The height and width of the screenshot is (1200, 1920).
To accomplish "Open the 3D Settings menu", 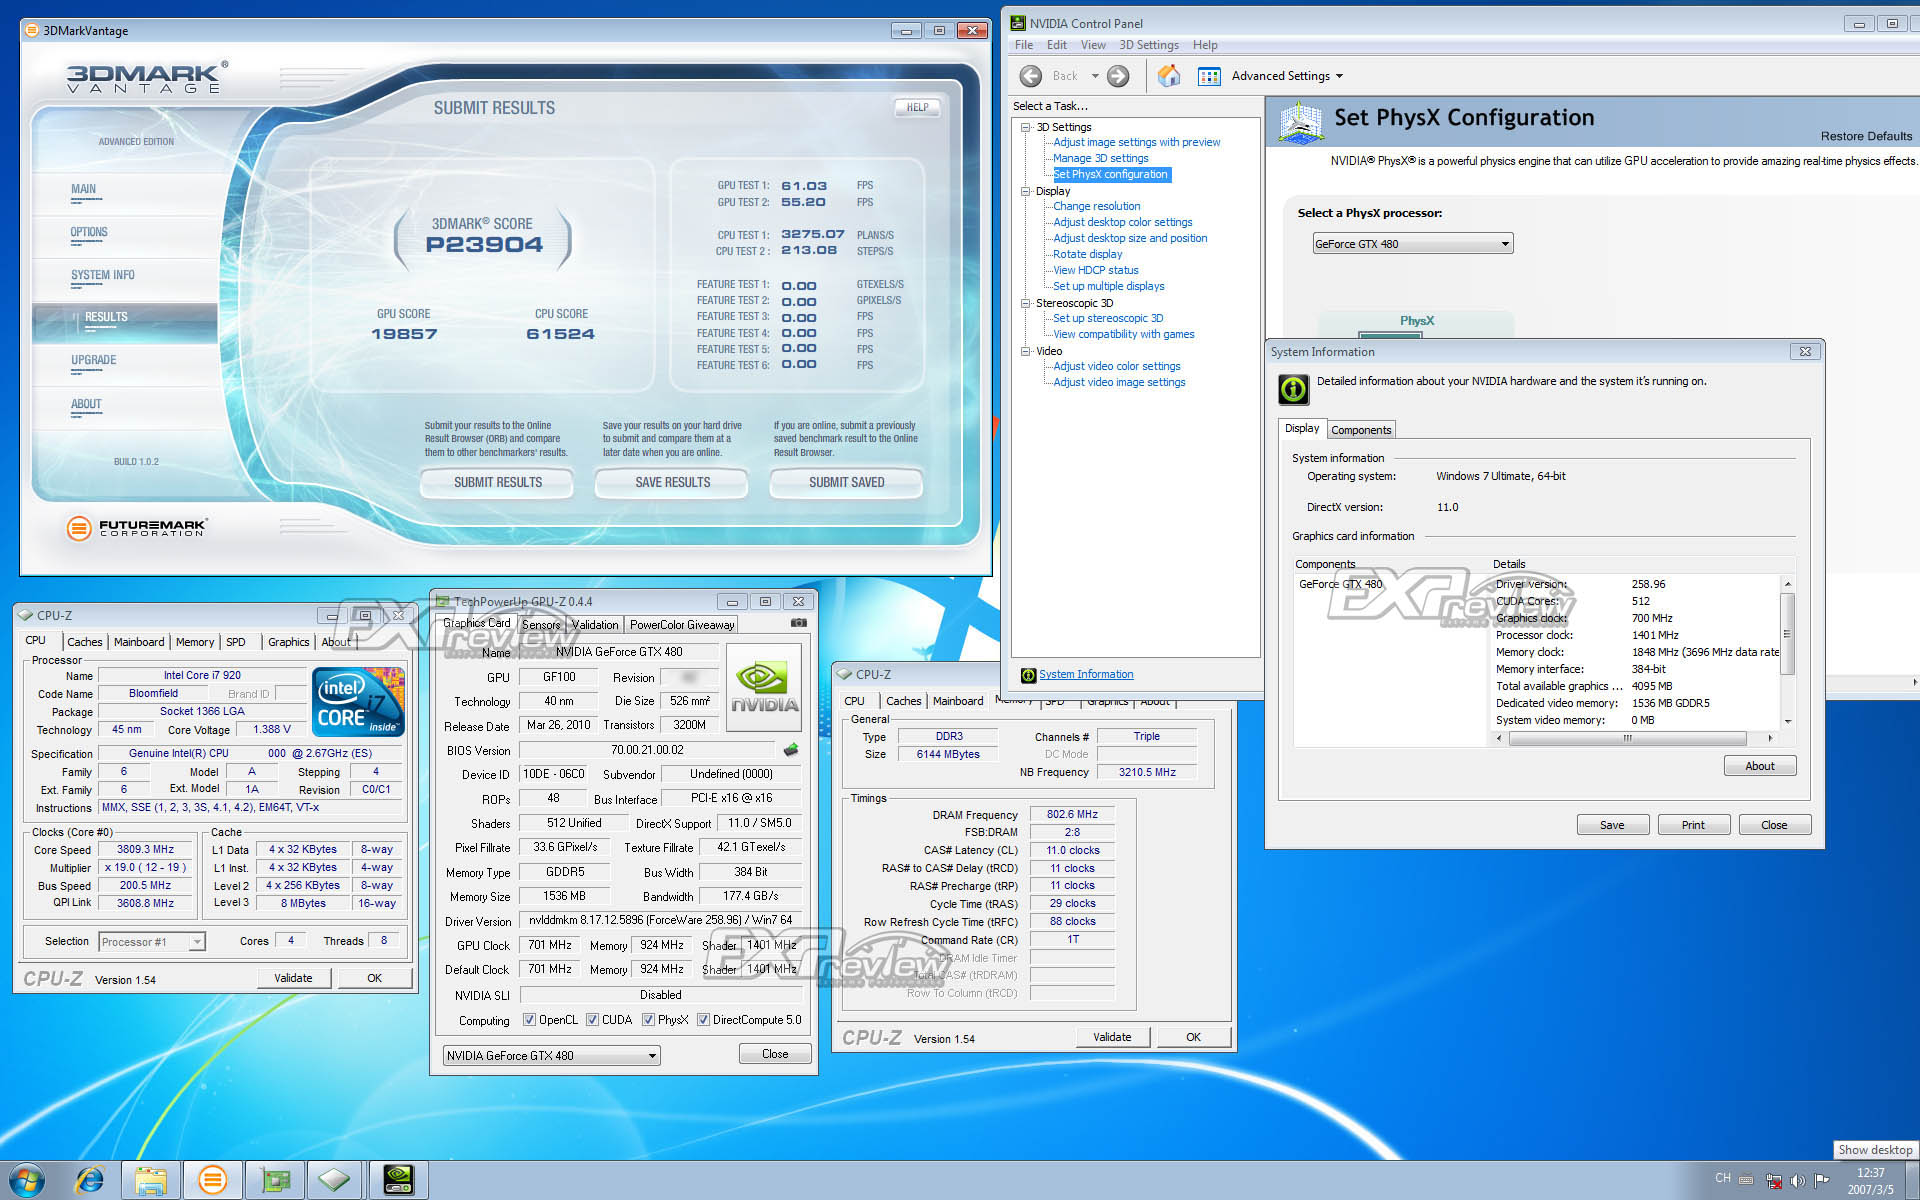I will [1148, 45].
